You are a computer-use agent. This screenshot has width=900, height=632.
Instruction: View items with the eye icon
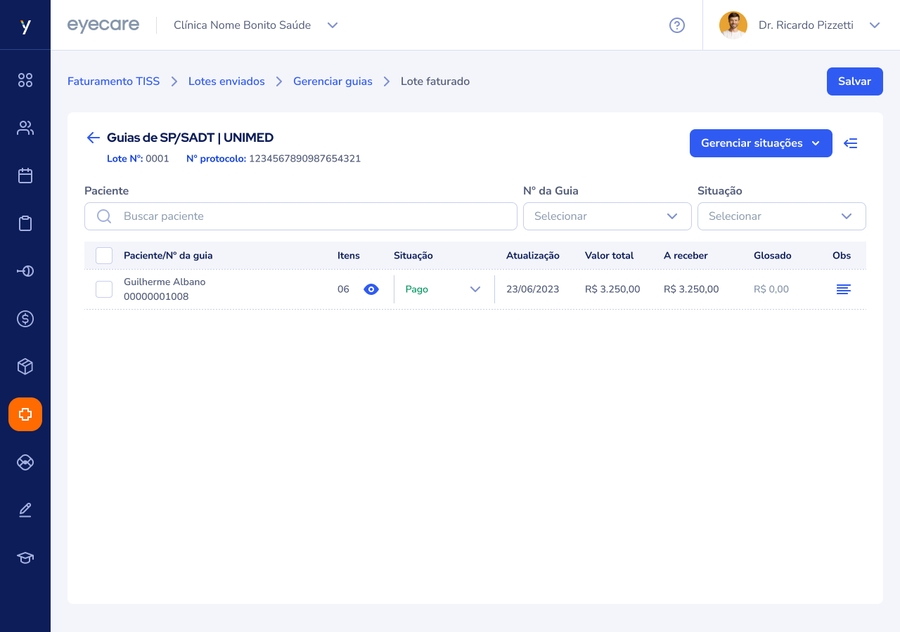point(371,289)
